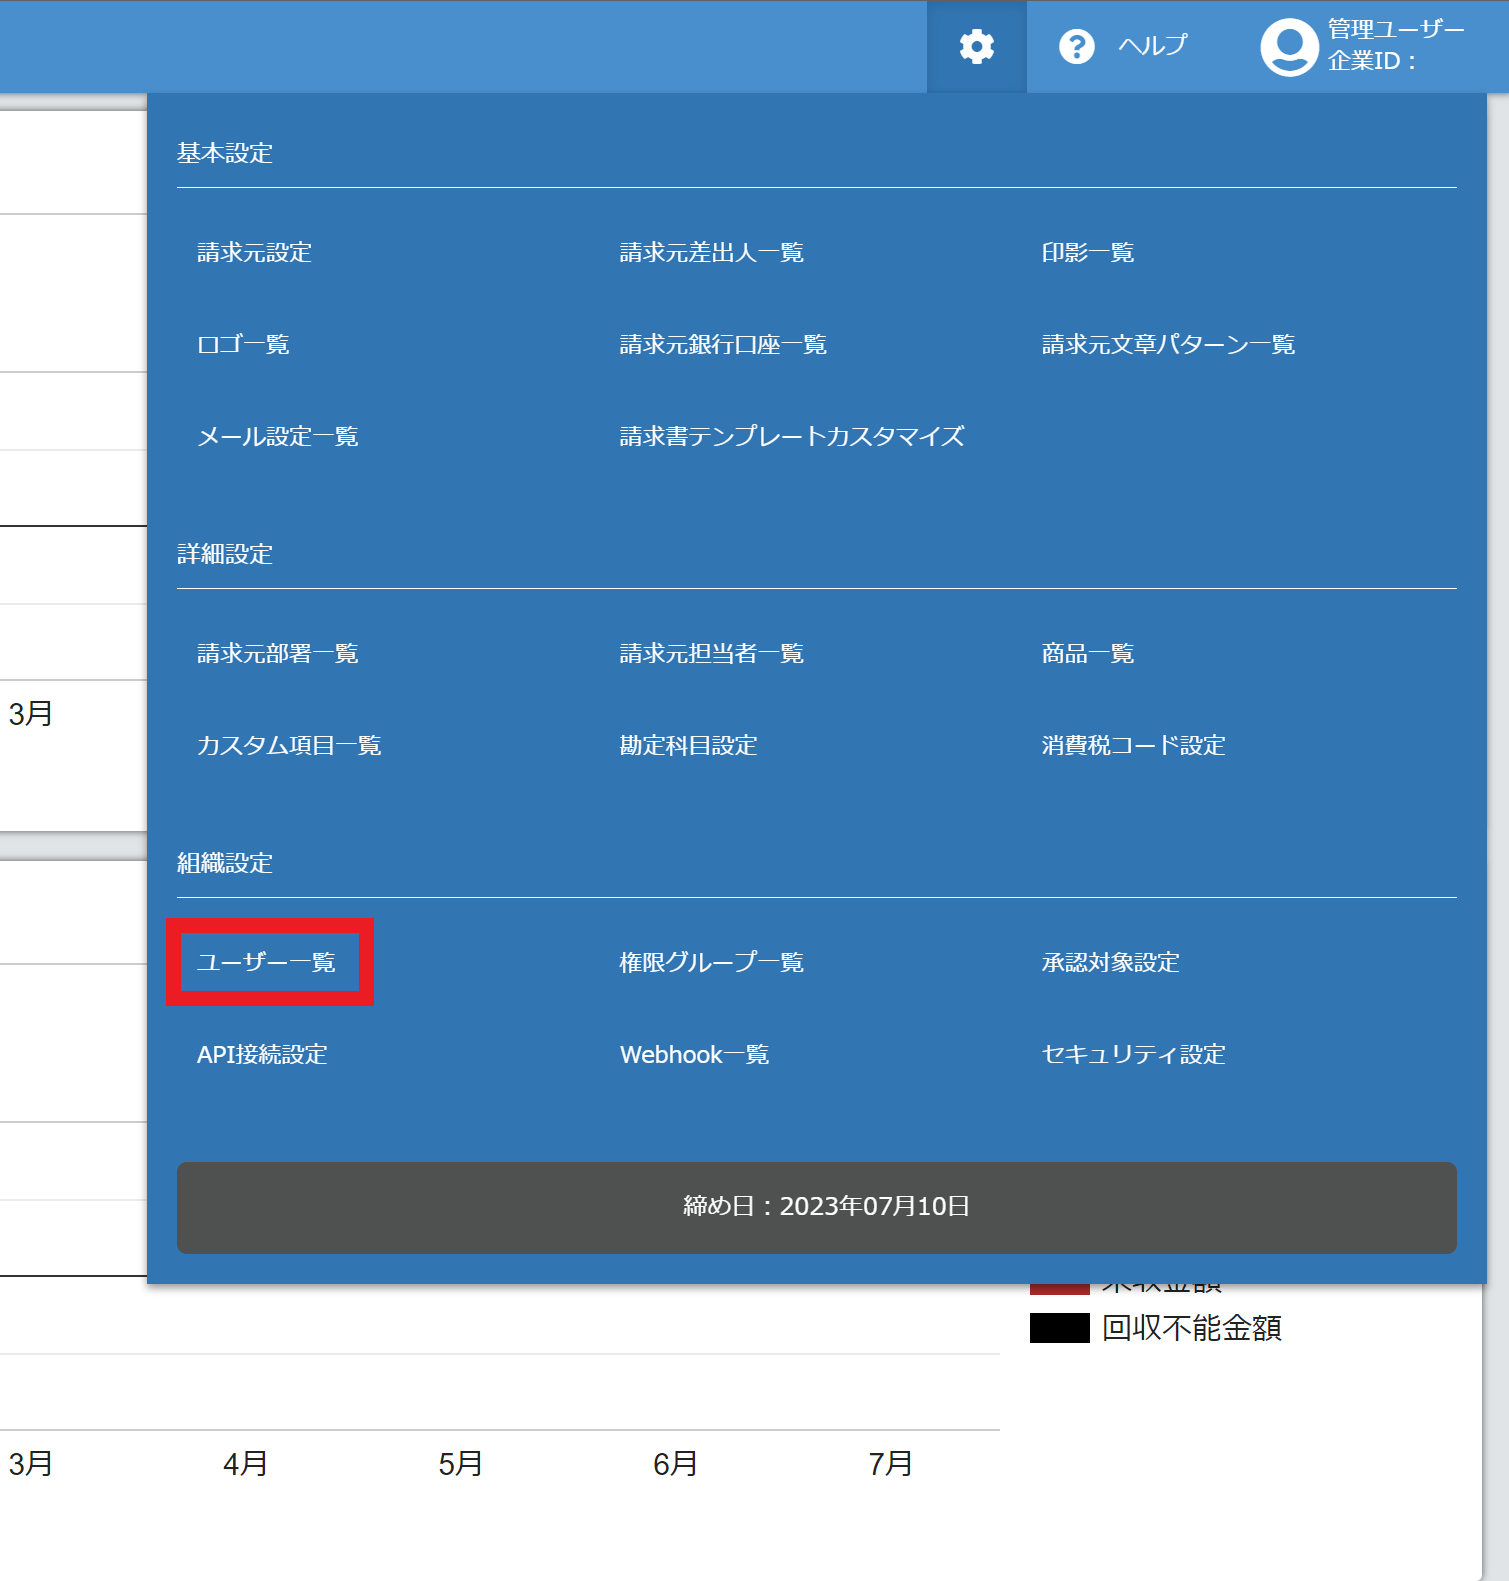Go to ロゴ一覧 settings
Screen dimensions: 1509x1581
coord(243,345)
